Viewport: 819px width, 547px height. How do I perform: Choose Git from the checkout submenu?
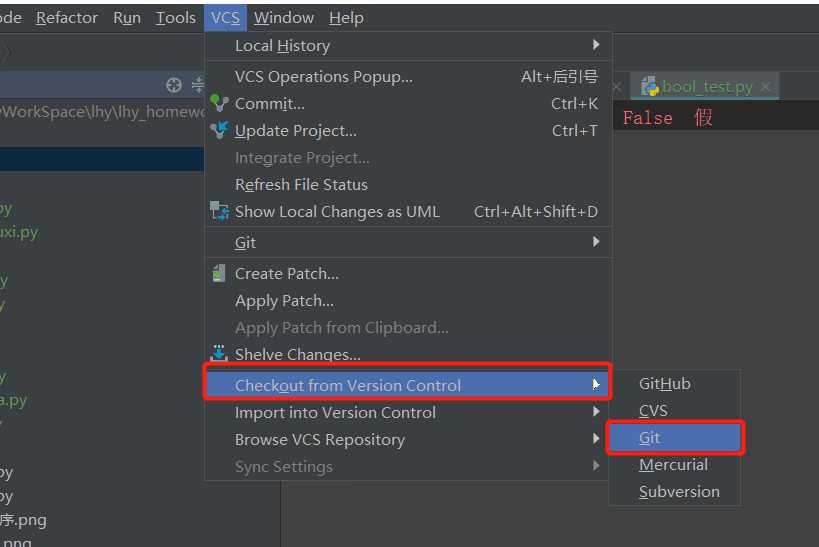click(x=650, y=438)
